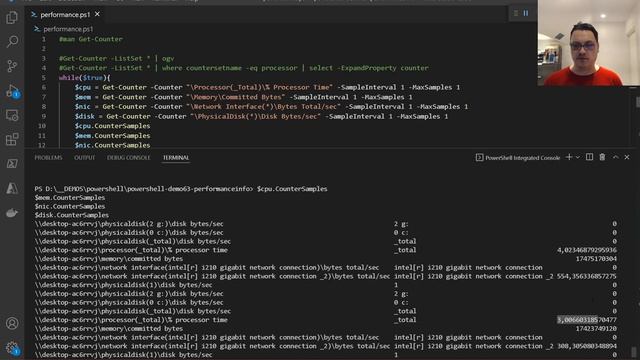
Task: Open the Search view in activity bar
Action: (x=12, y=41)
